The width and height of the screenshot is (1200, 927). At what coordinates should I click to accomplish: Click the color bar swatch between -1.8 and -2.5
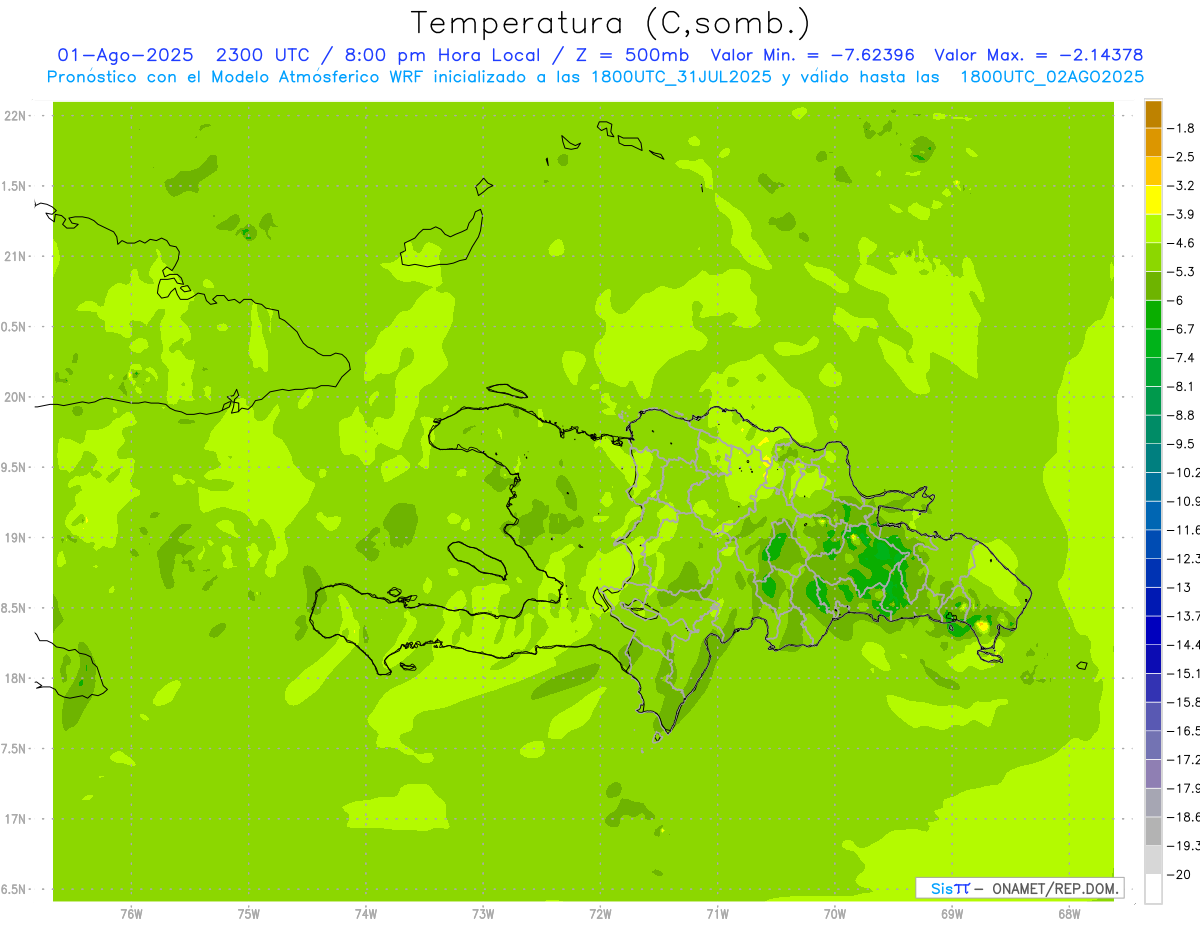pos(1153,143)
